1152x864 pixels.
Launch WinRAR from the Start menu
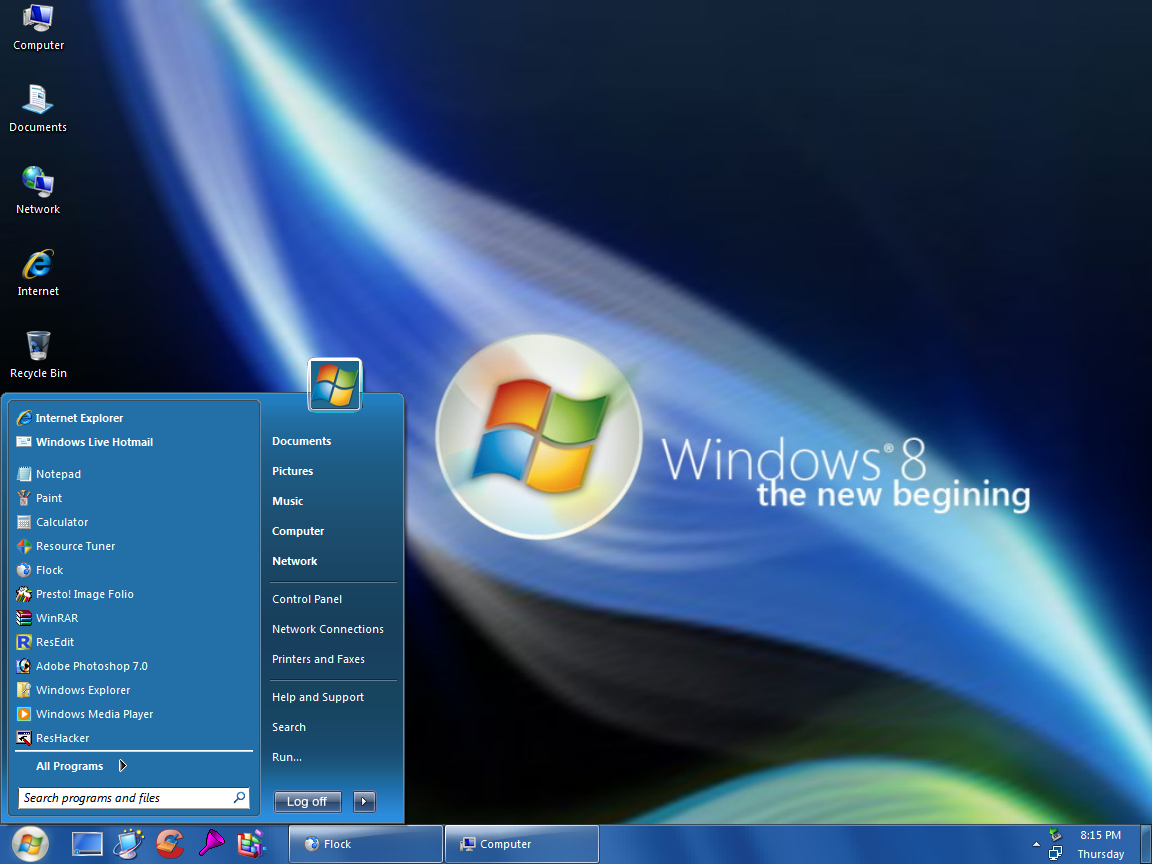[54, 617]
